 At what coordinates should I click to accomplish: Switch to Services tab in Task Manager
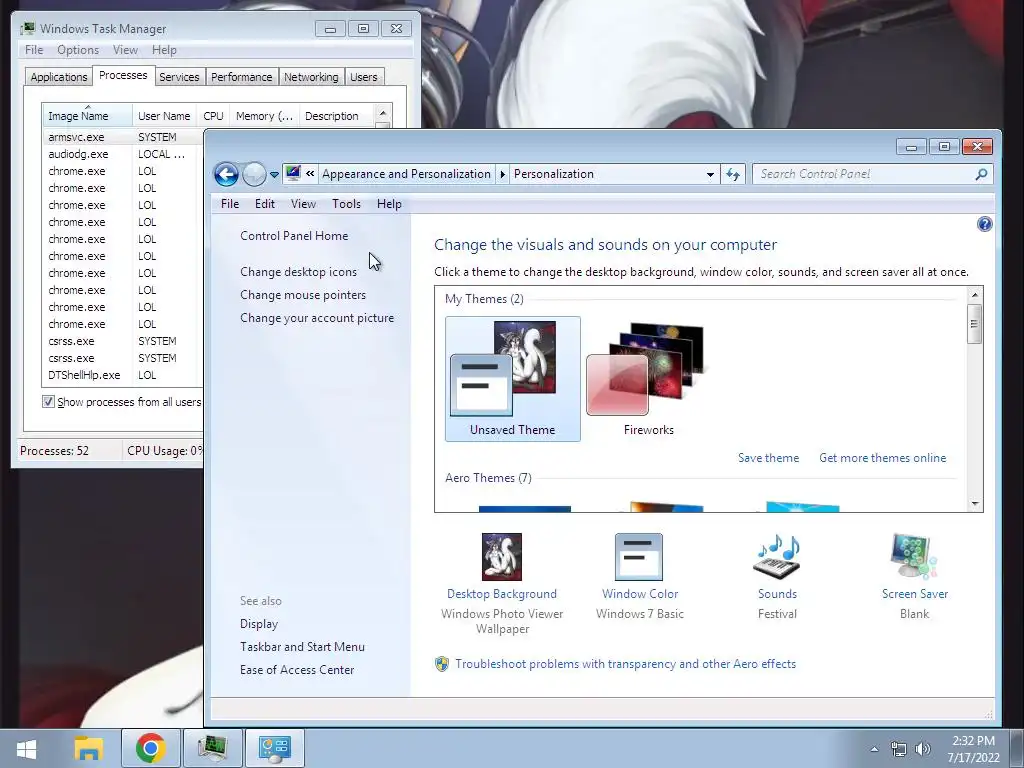179,77
